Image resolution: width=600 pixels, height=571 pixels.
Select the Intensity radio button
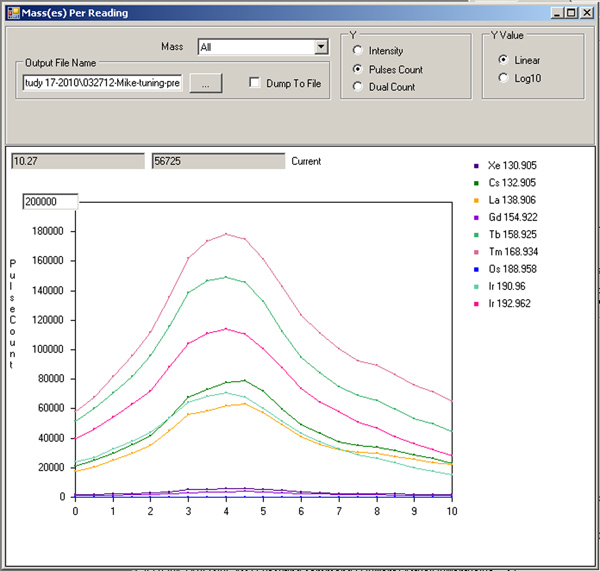(357, 51)
